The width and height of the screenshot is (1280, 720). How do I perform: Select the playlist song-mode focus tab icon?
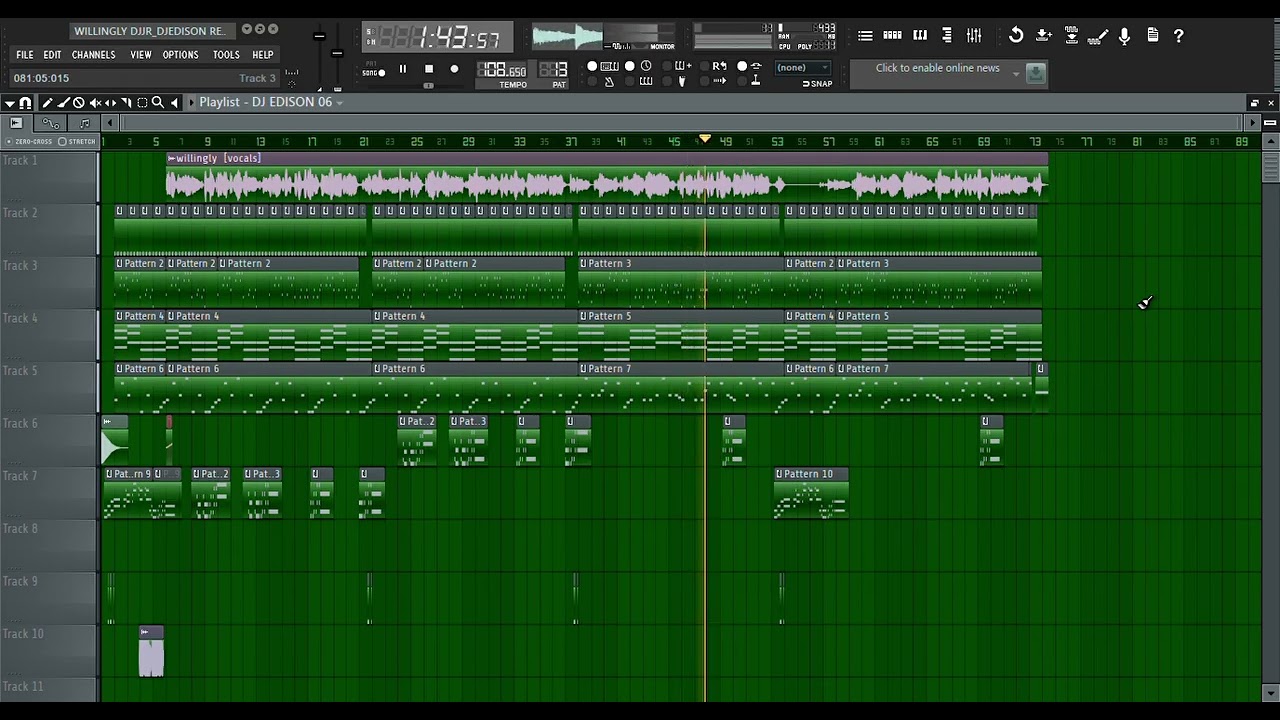pos(16,123)
